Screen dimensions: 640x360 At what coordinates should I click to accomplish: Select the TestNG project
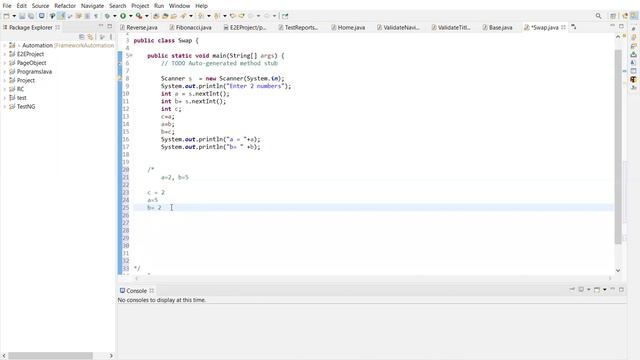(x=26, y=107)
